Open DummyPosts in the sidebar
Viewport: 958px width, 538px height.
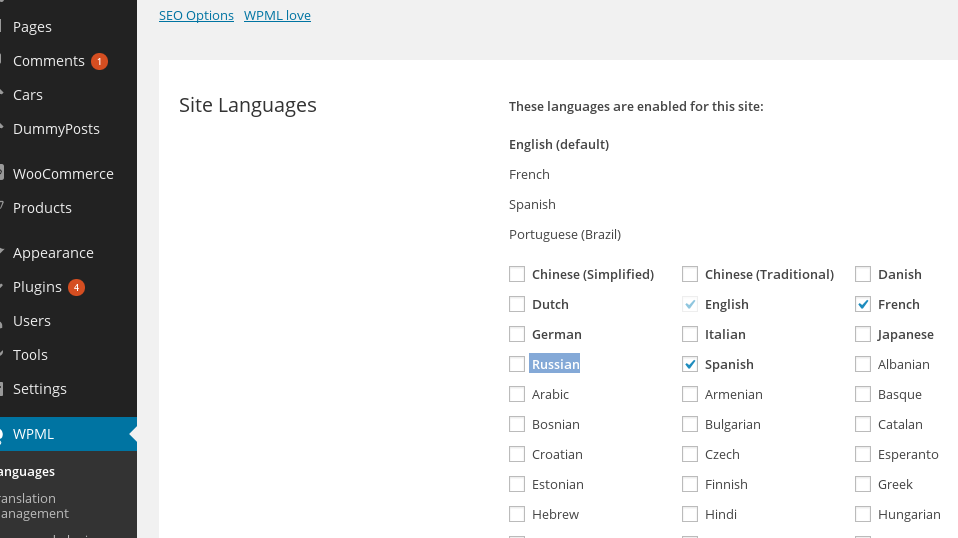click(56, 129)
